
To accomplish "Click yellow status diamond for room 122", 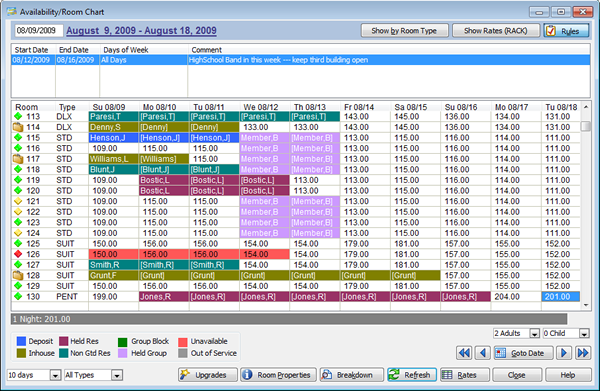I will point(18,212).
